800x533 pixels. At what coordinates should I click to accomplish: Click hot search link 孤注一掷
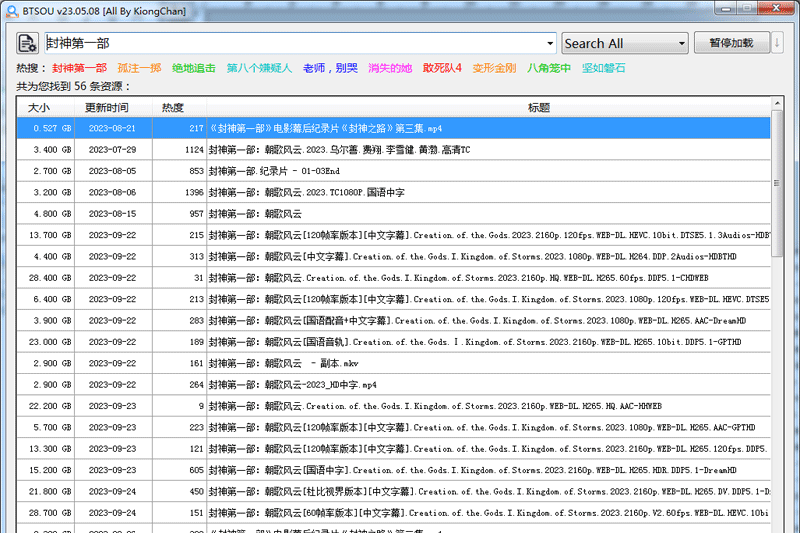tap(139, 68)
